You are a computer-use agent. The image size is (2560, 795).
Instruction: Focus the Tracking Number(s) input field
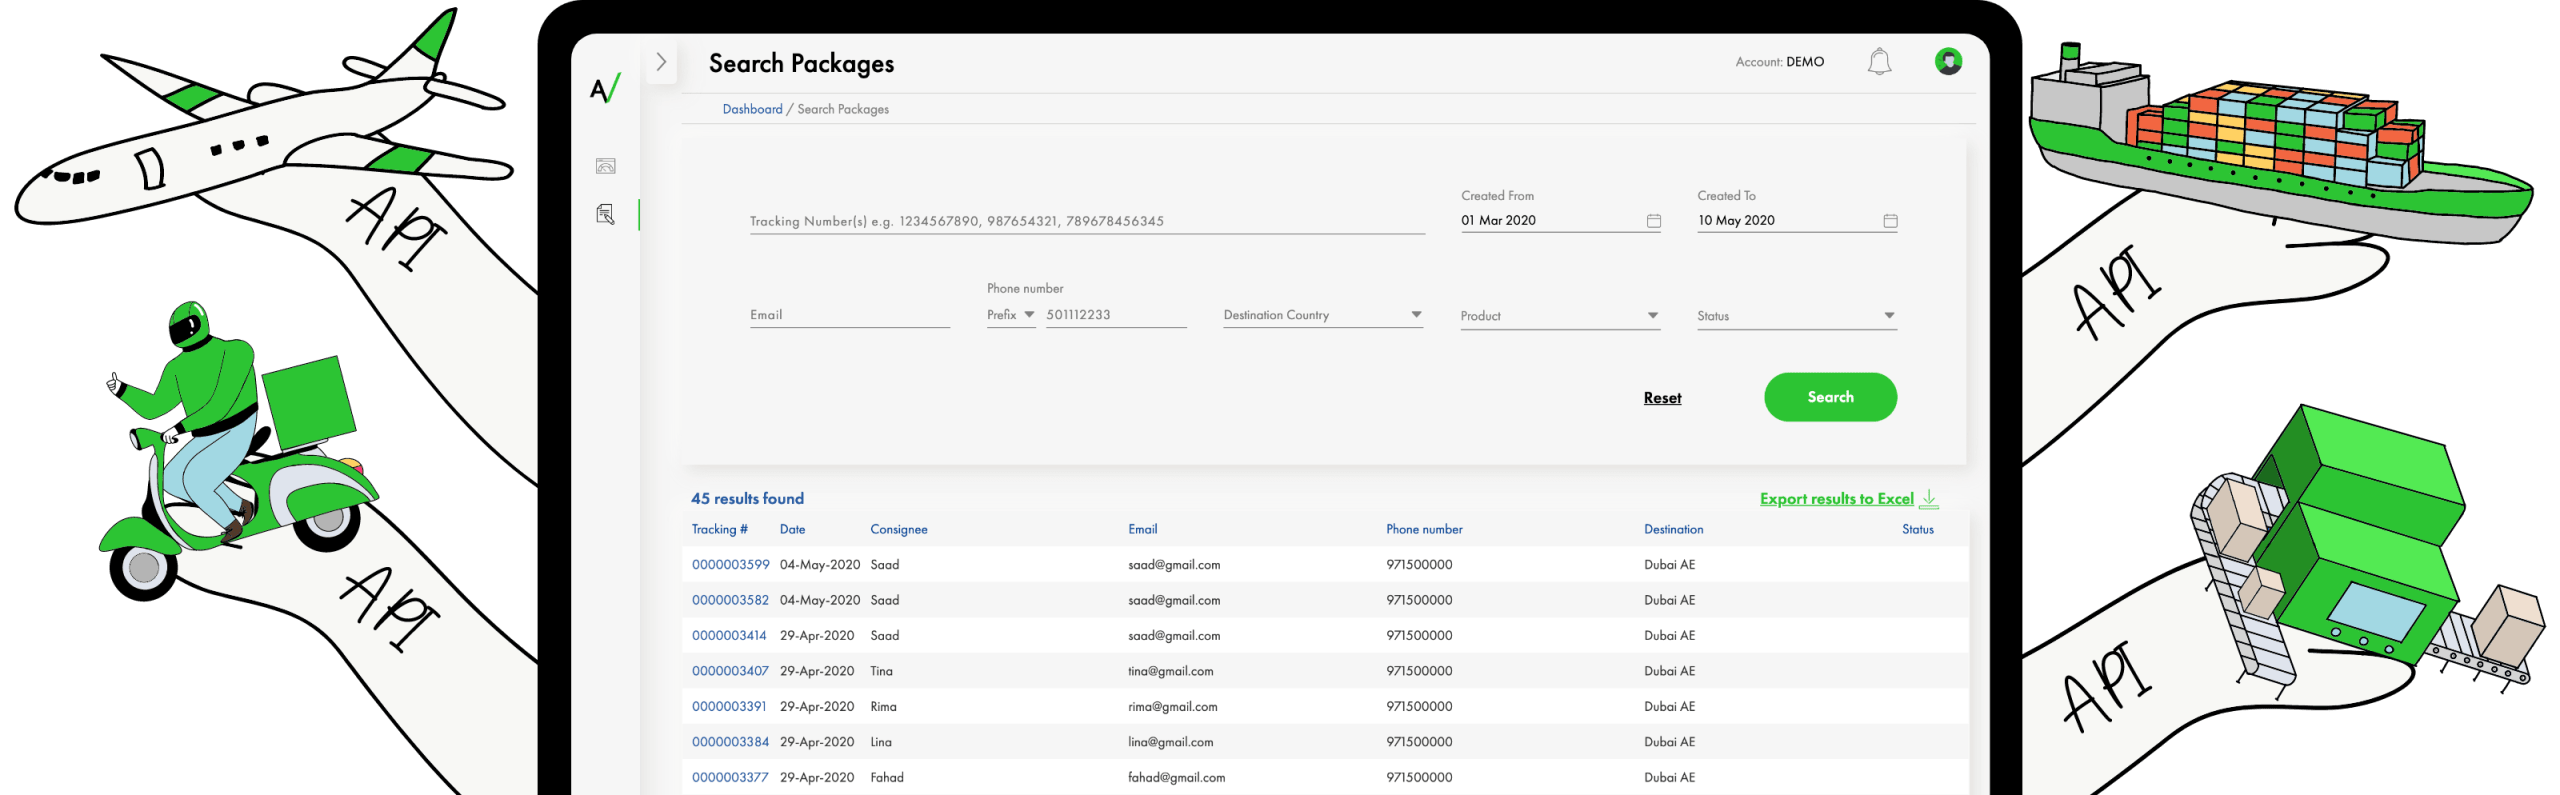tap(1086, 221)
